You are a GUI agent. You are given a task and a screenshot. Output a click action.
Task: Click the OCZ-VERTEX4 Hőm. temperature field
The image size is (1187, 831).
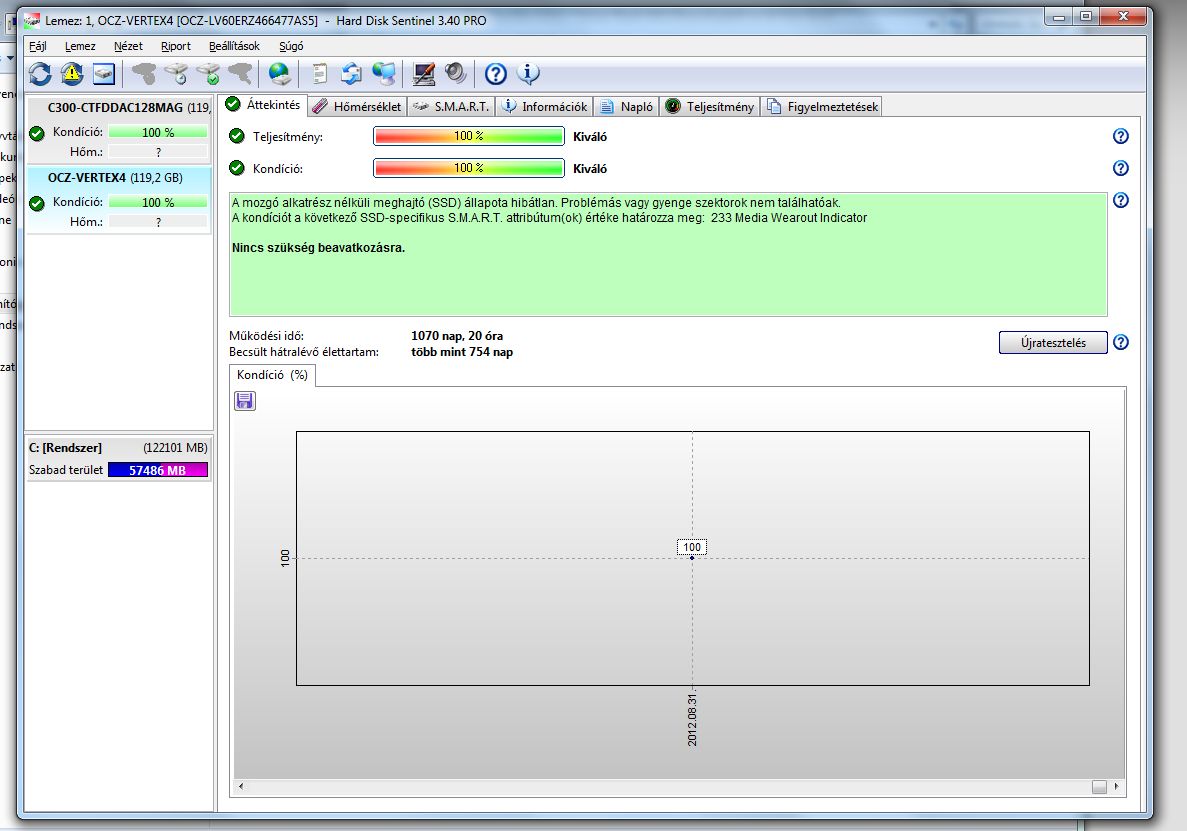(x=157, y=222)
